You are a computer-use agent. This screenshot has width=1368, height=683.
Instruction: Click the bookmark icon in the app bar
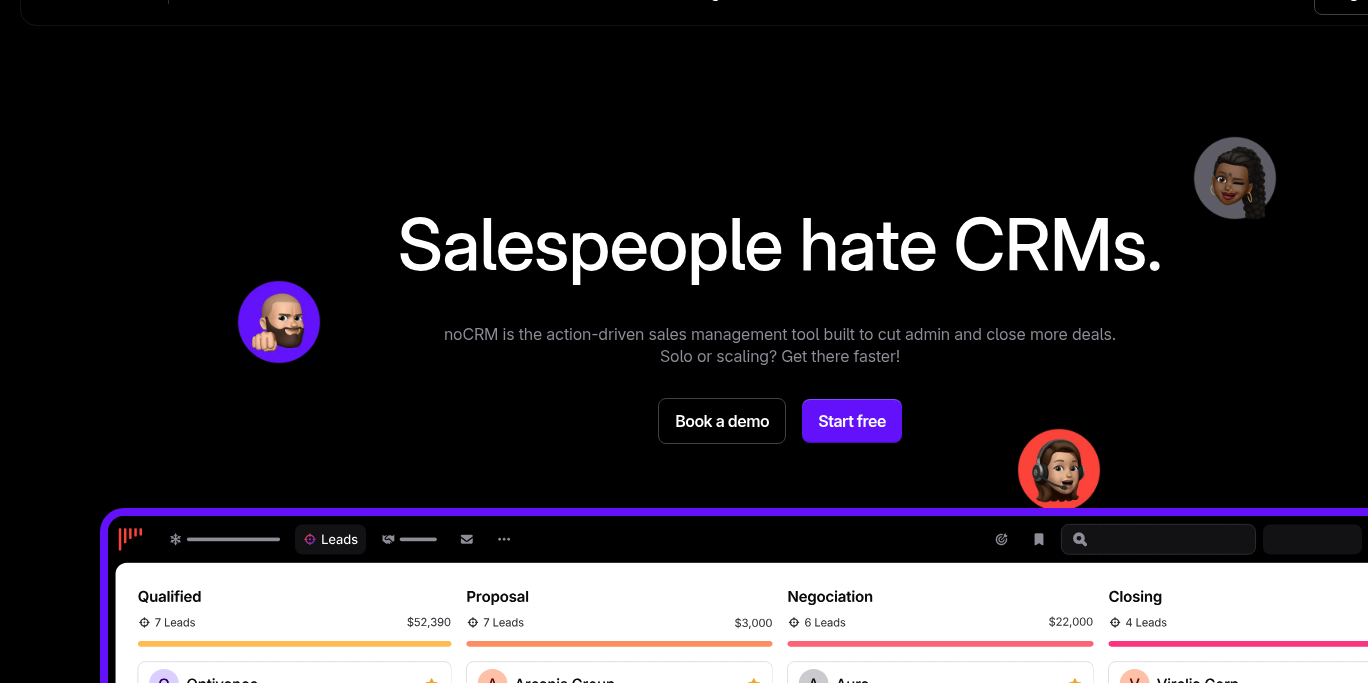point(1039,539)
